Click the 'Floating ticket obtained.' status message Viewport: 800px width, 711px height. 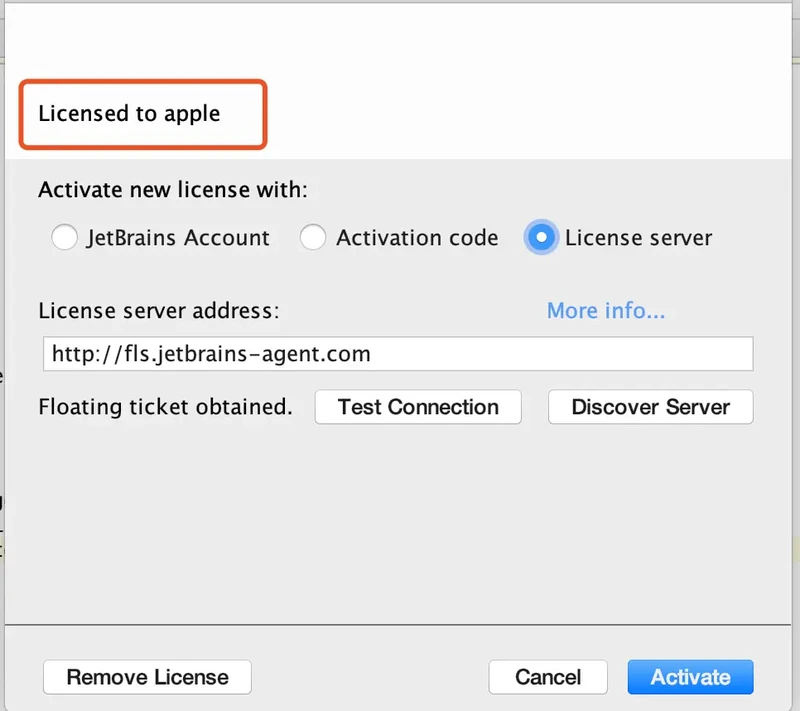click(165, 407)
